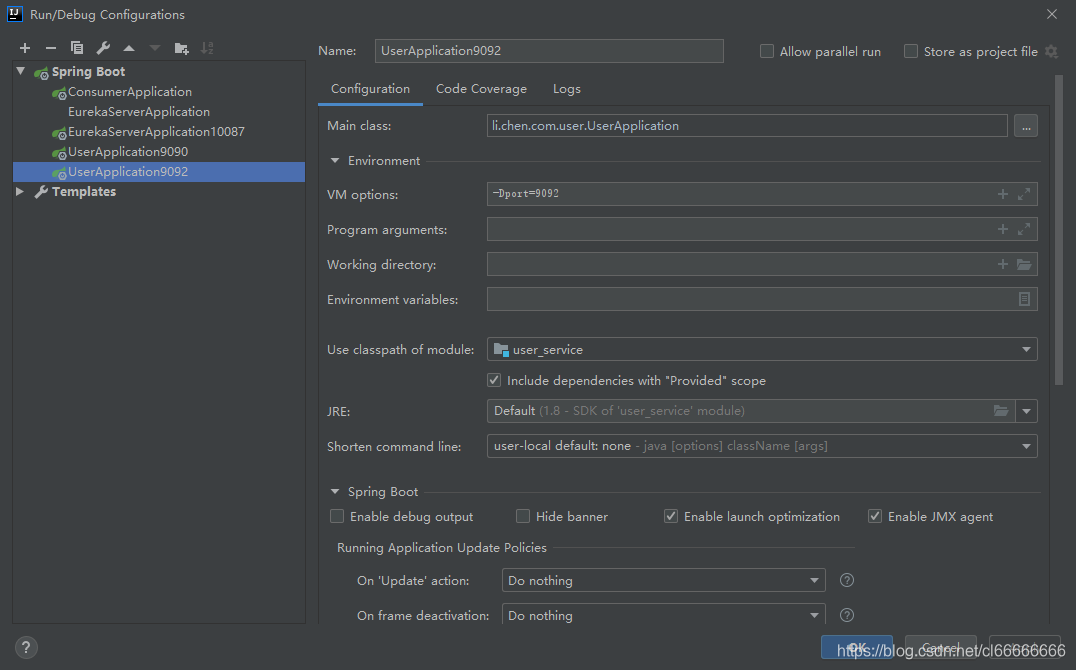Browse for the main class with the ellipsis button
Viewport: 1076px width, 670px height.
point(1026,126)
